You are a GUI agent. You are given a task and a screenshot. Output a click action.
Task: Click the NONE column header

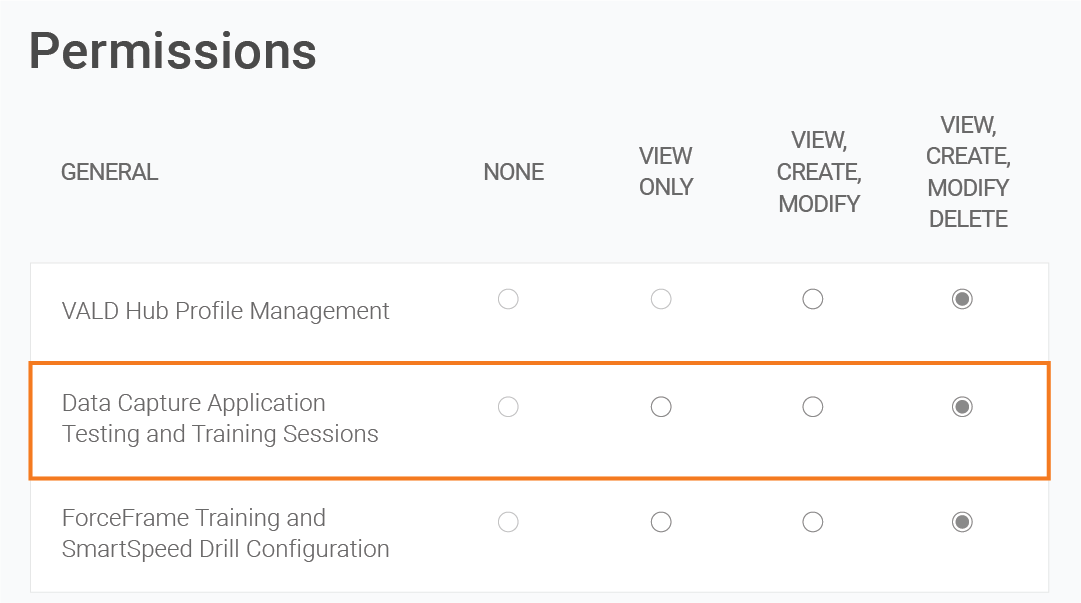click(513, 172)
